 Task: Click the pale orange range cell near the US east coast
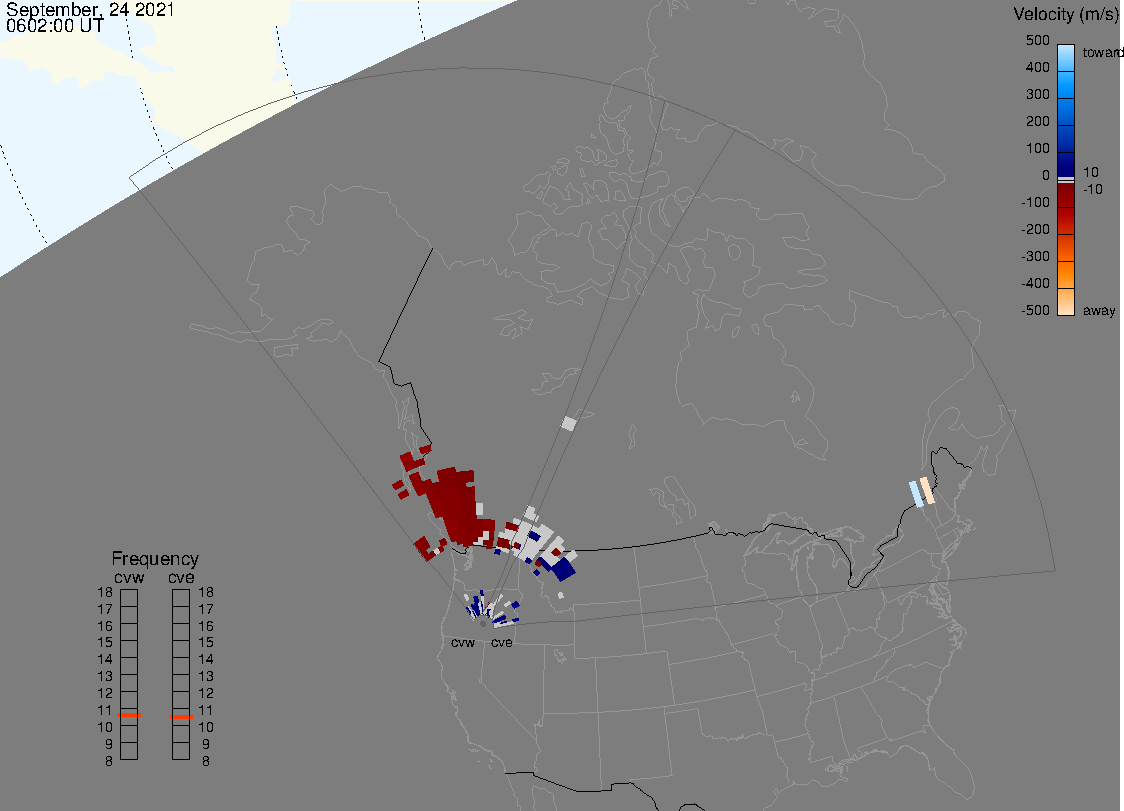(928, 490)
